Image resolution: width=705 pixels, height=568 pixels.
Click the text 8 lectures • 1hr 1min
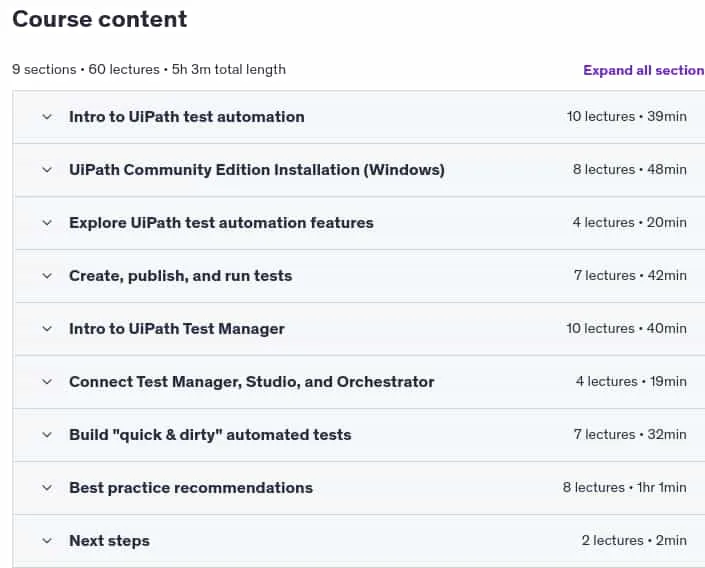click(625, 488)
